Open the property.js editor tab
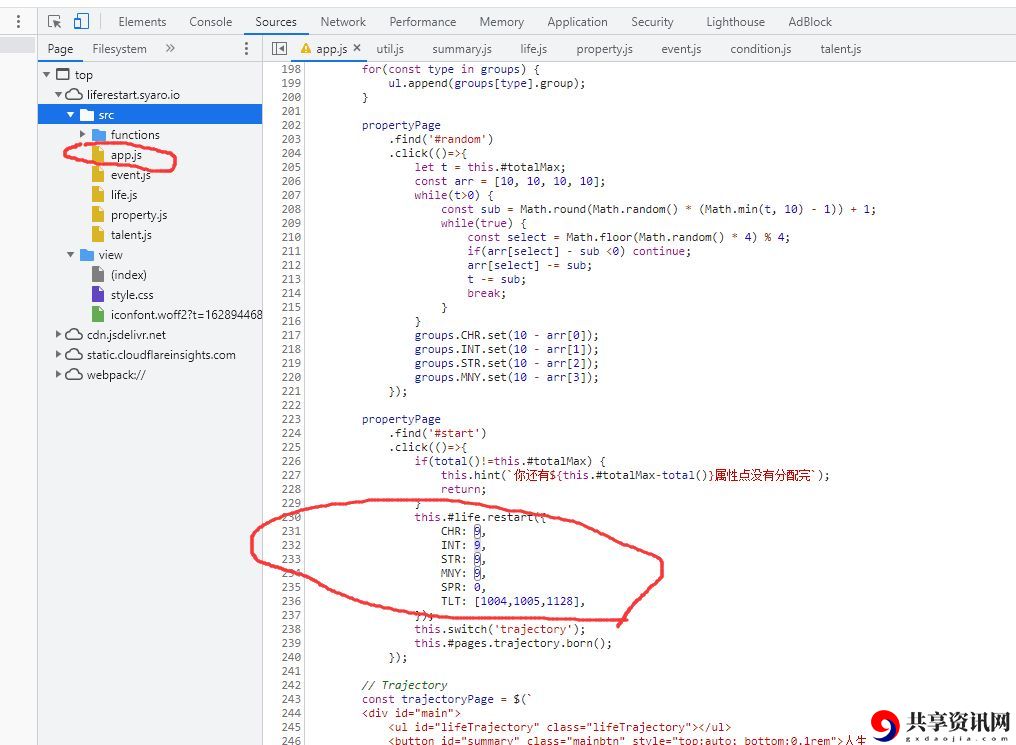Image resolution: width=1016 pixels, height=745 pixels. click(x=605, y=49)
